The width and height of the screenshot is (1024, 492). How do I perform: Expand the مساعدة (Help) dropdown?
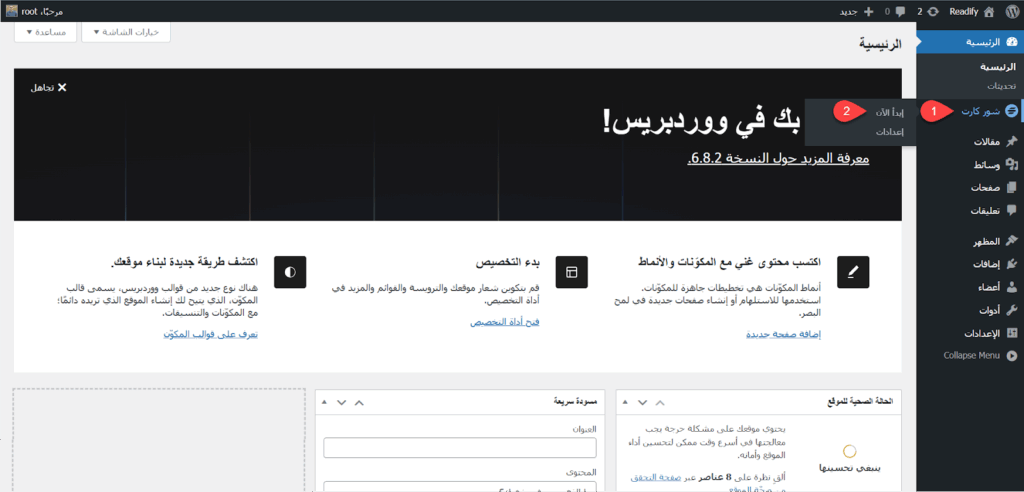45,32
